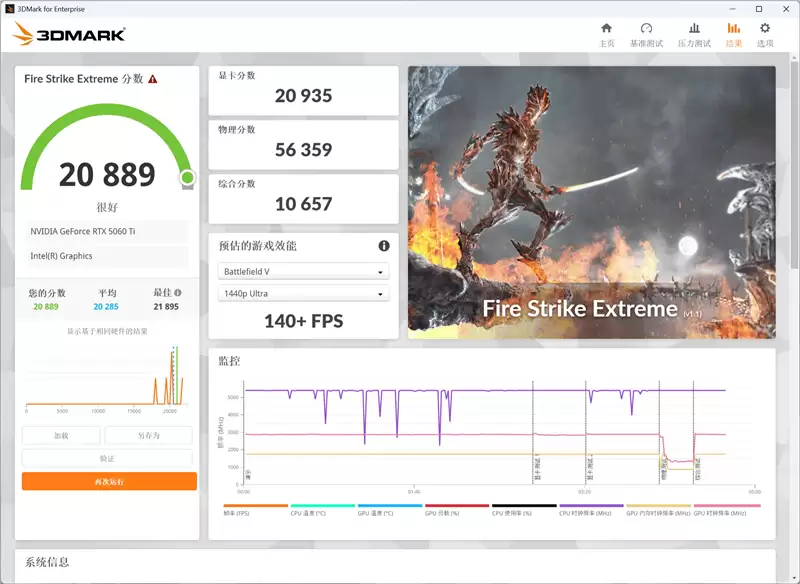The width and height of the screenshot is (800, 584).
Task: Click the warning triangle next to Fire Strike Extreme 分数
Action: click(x=152, y=78)
